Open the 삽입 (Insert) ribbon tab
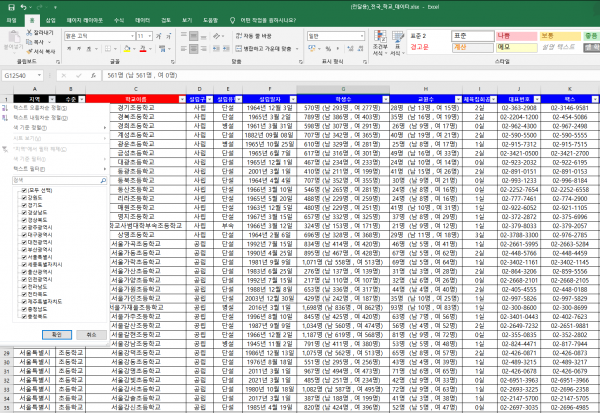 pyautogui.click(x=51, y=19)
